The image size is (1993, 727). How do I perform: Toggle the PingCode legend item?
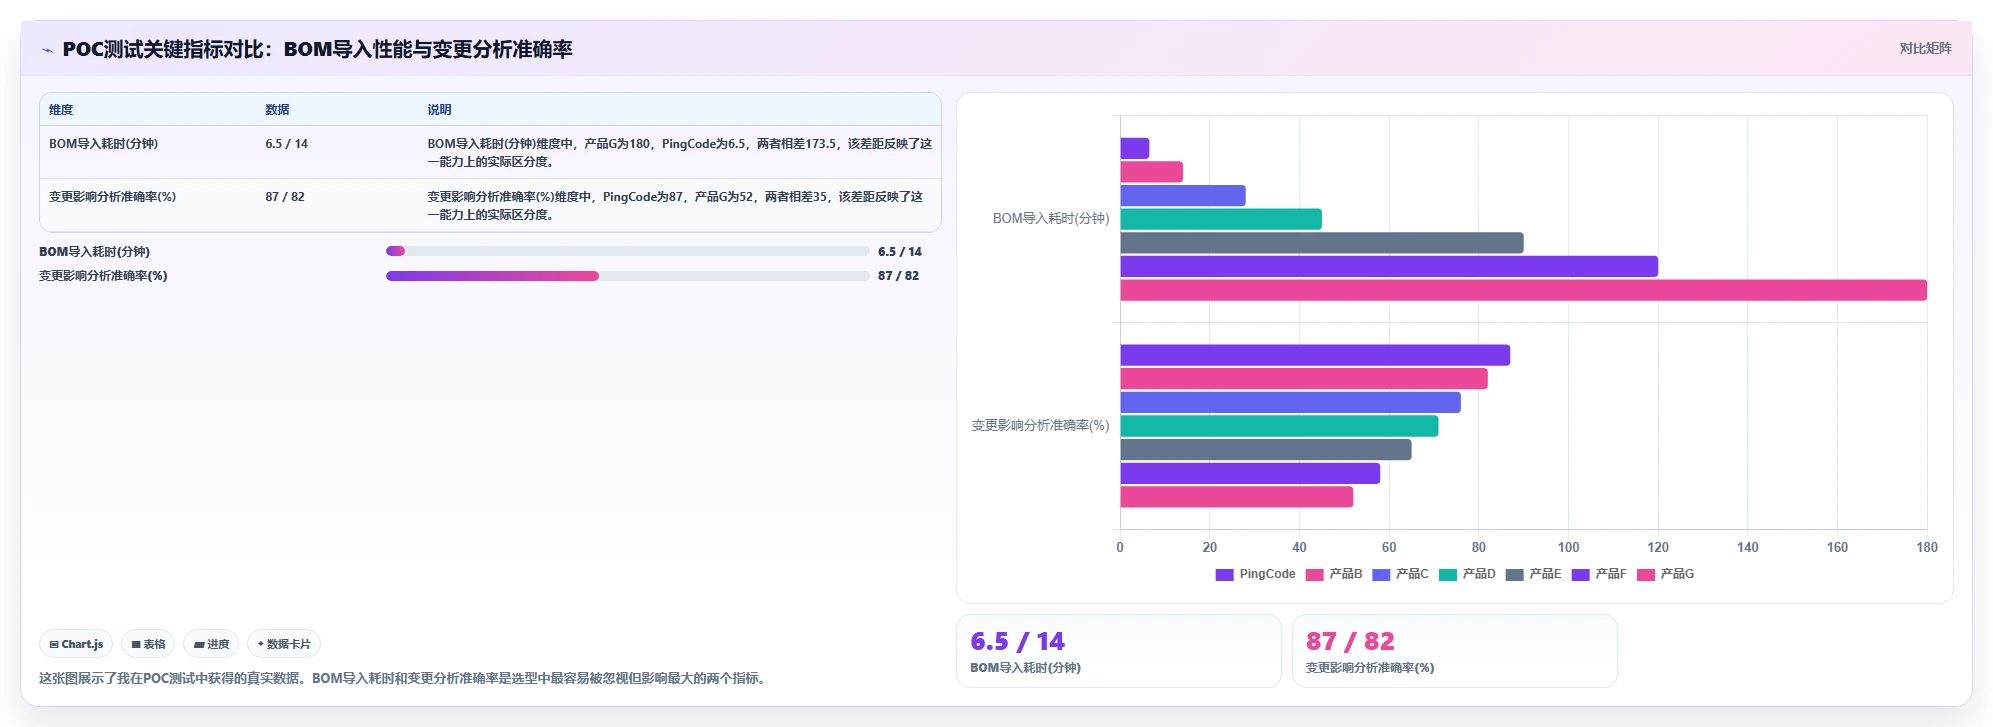click(1255, 574)
